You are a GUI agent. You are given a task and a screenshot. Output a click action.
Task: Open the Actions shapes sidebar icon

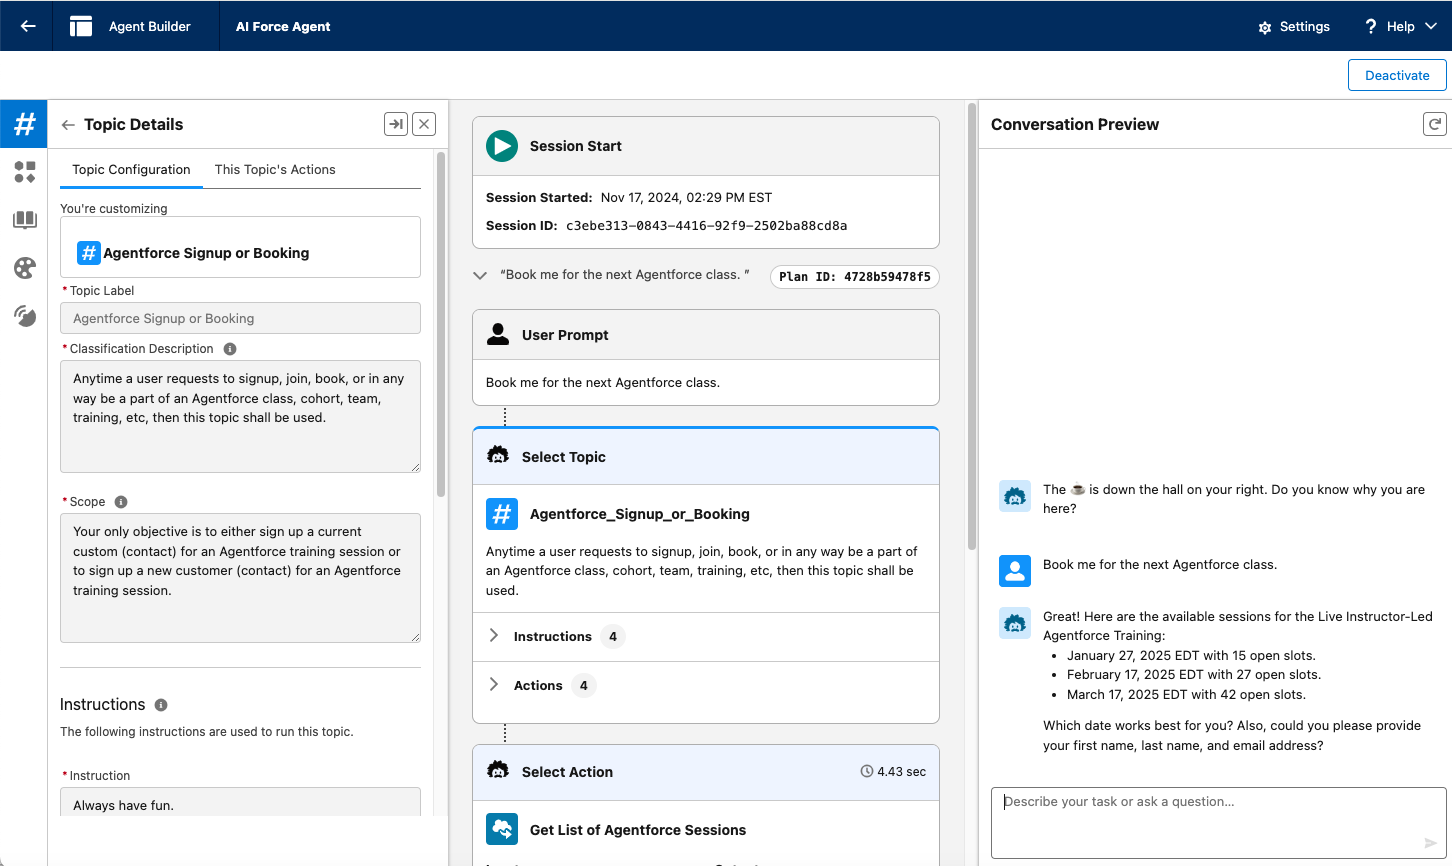pos(24,172)
